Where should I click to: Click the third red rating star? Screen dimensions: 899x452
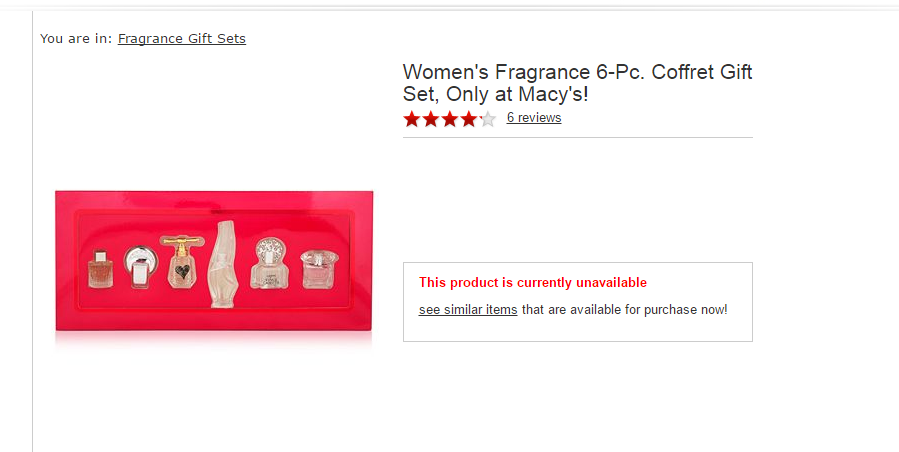pyautogui.click(x=450, y=119)
